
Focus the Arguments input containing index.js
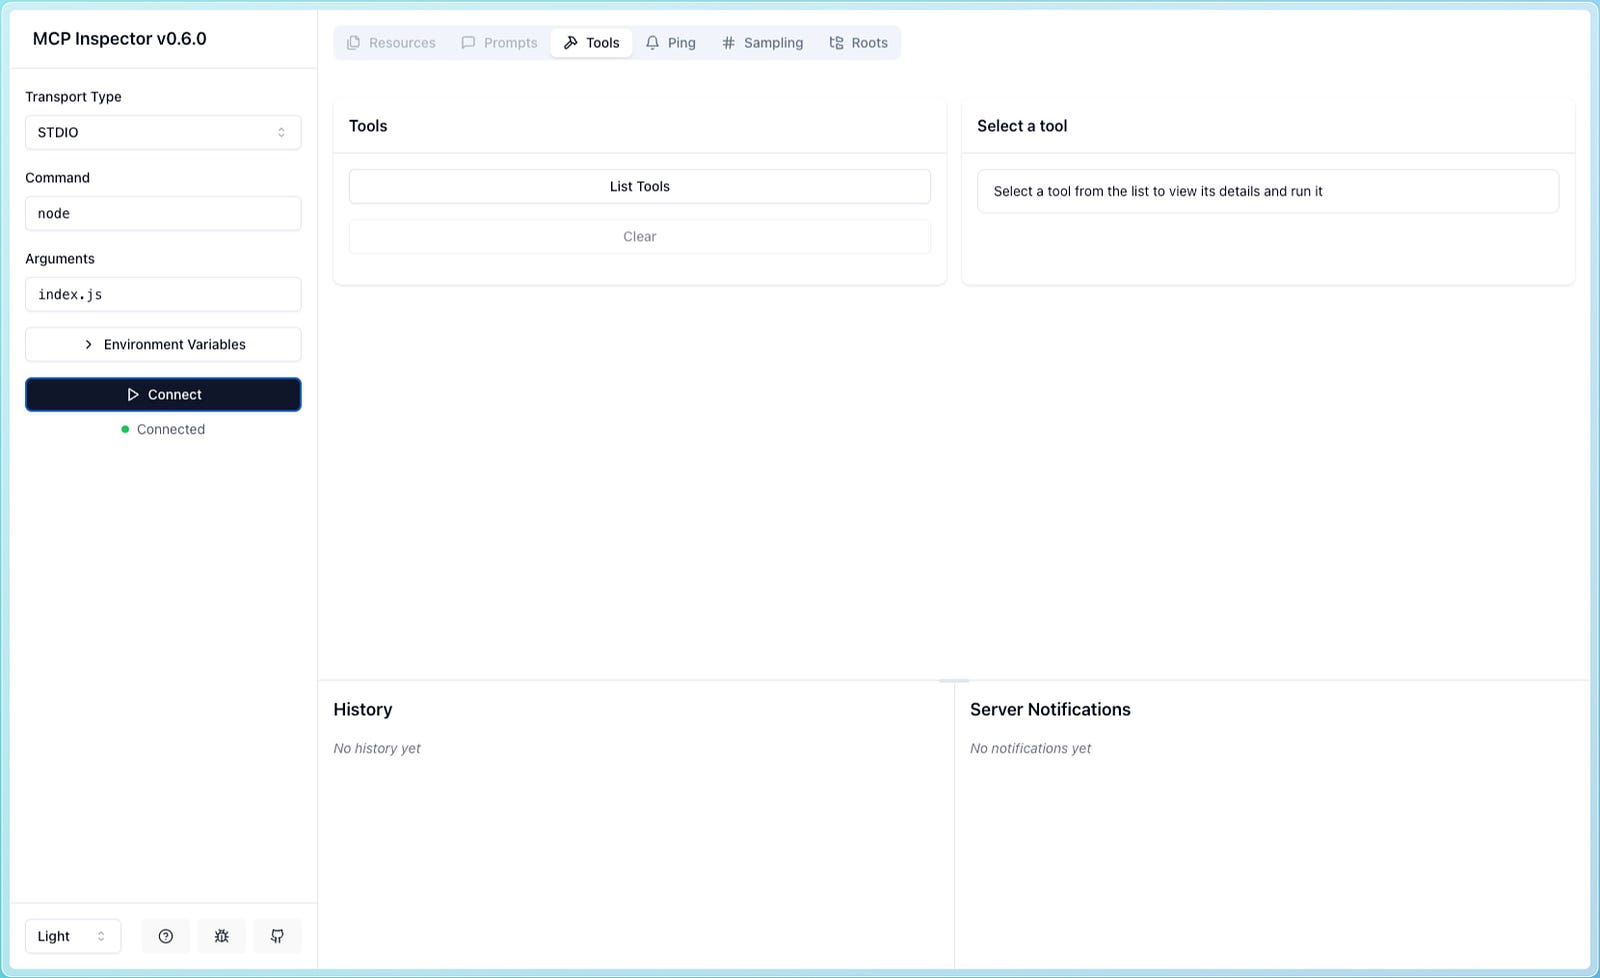tap(163, 294)
